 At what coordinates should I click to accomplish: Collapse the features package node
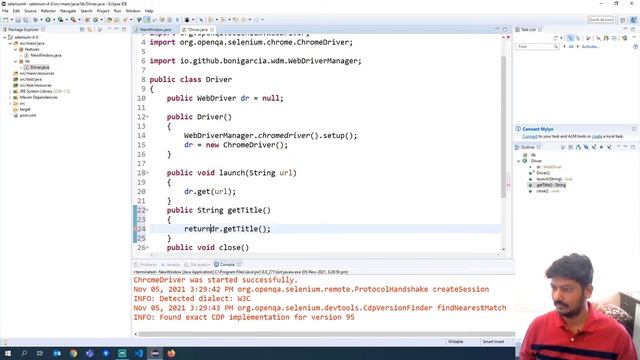16,49
